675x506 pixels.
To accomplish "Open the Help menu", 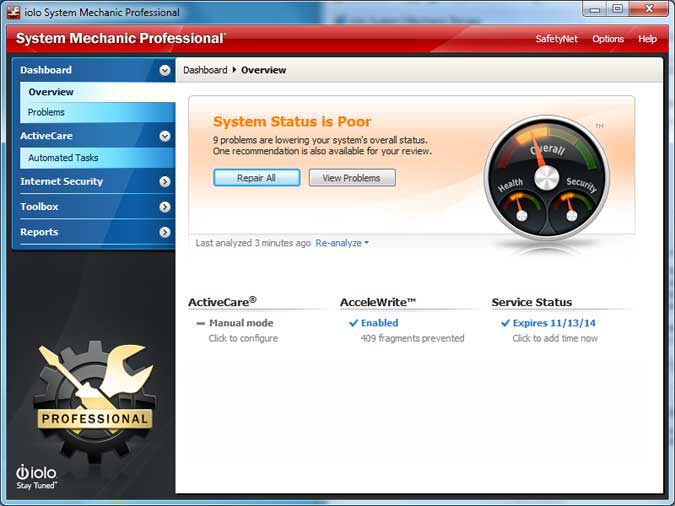I will (x=647, y=39).
